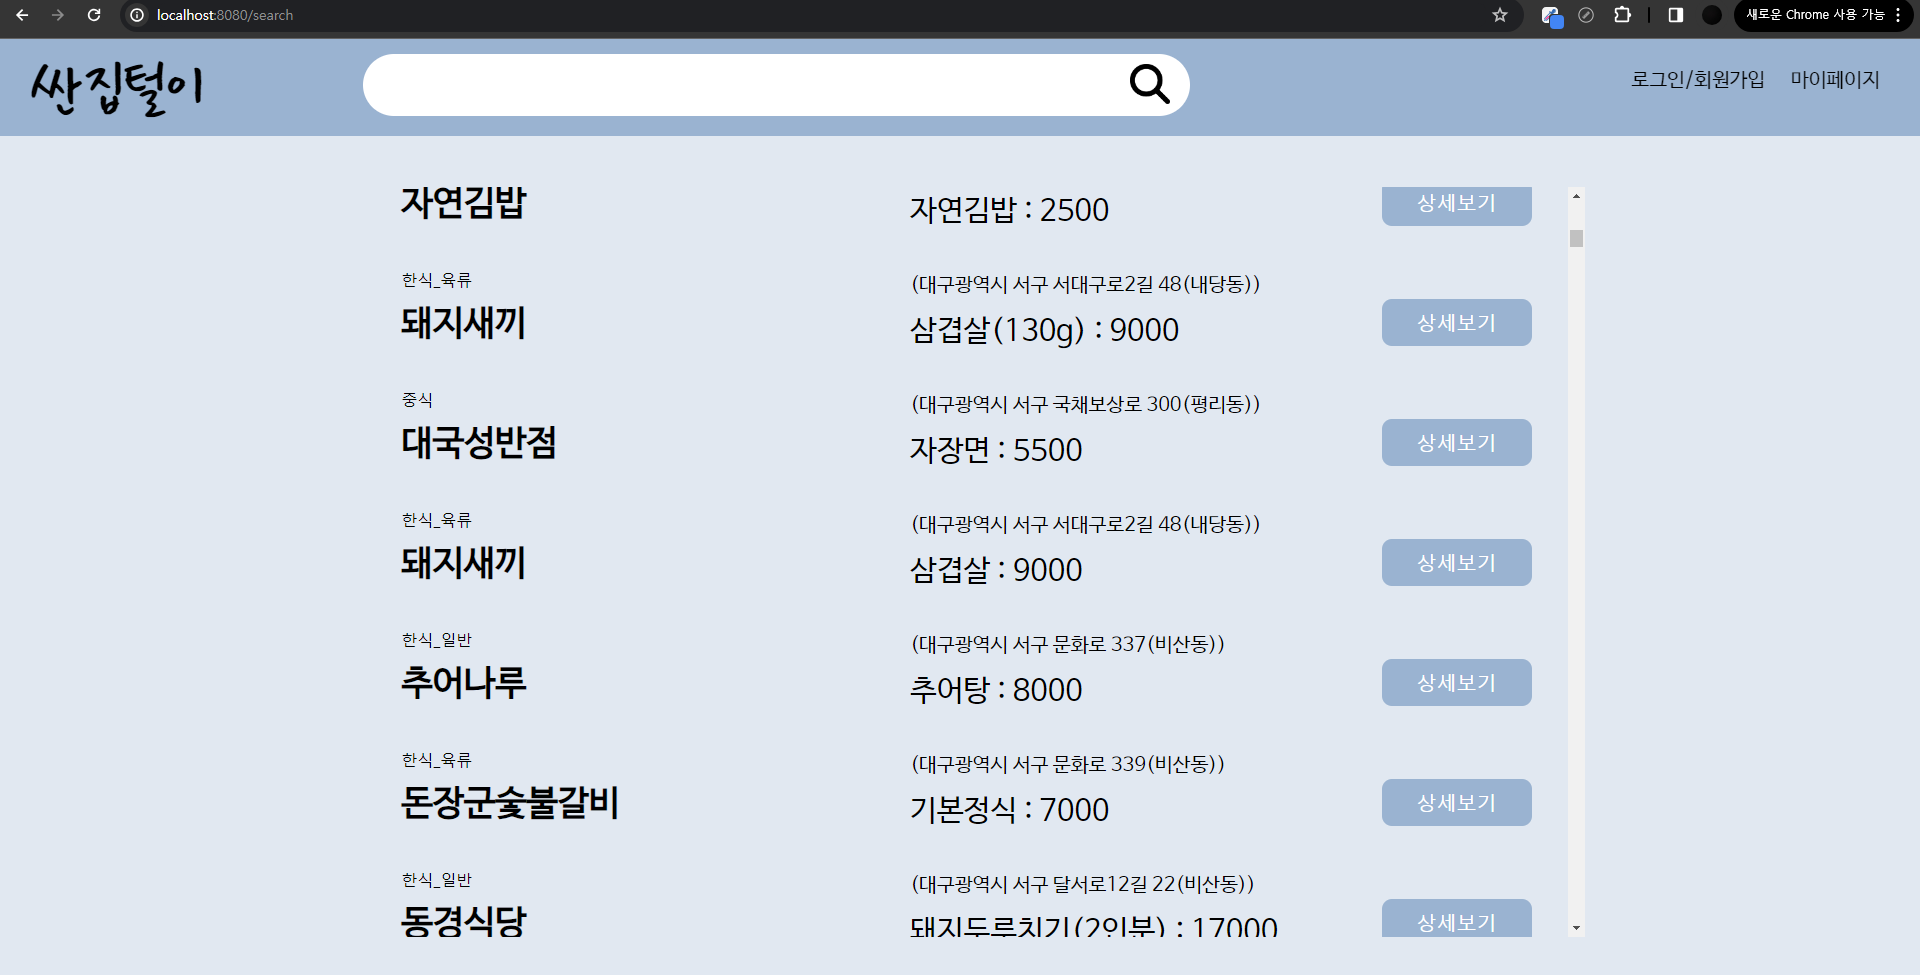Select restaurant name 대국성반점
Image resolution: width=1920 pixels, height=975 pixels.
click(478, 442)
